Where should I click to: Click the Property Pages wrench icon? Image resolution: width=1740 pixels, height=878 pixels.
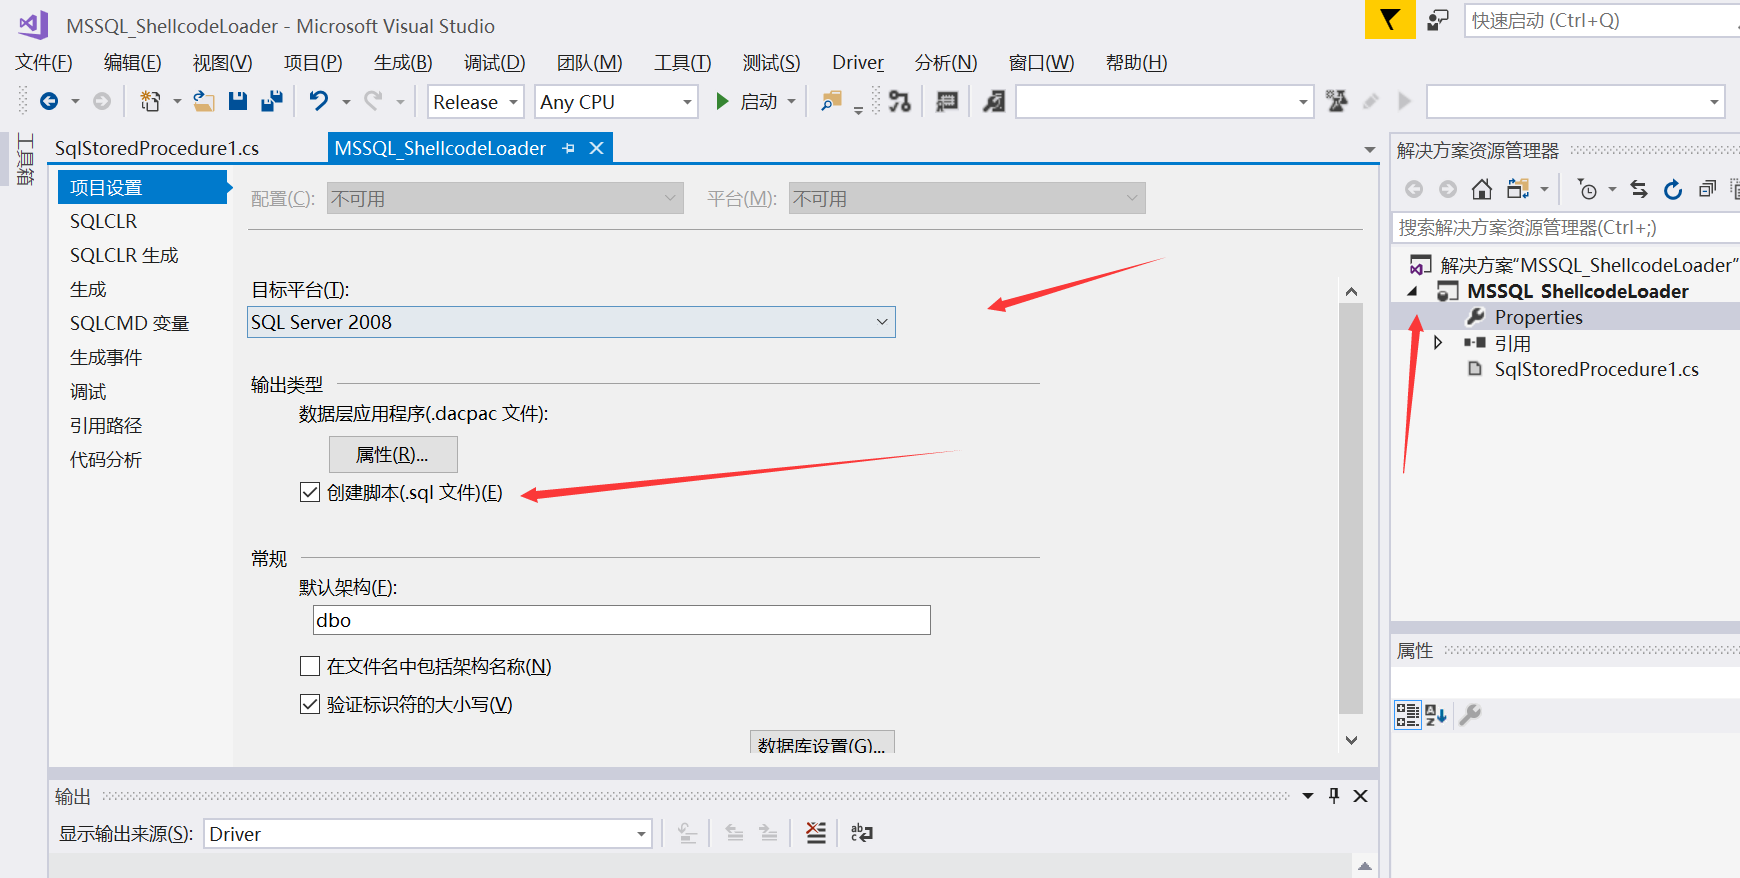point(1470,714)
